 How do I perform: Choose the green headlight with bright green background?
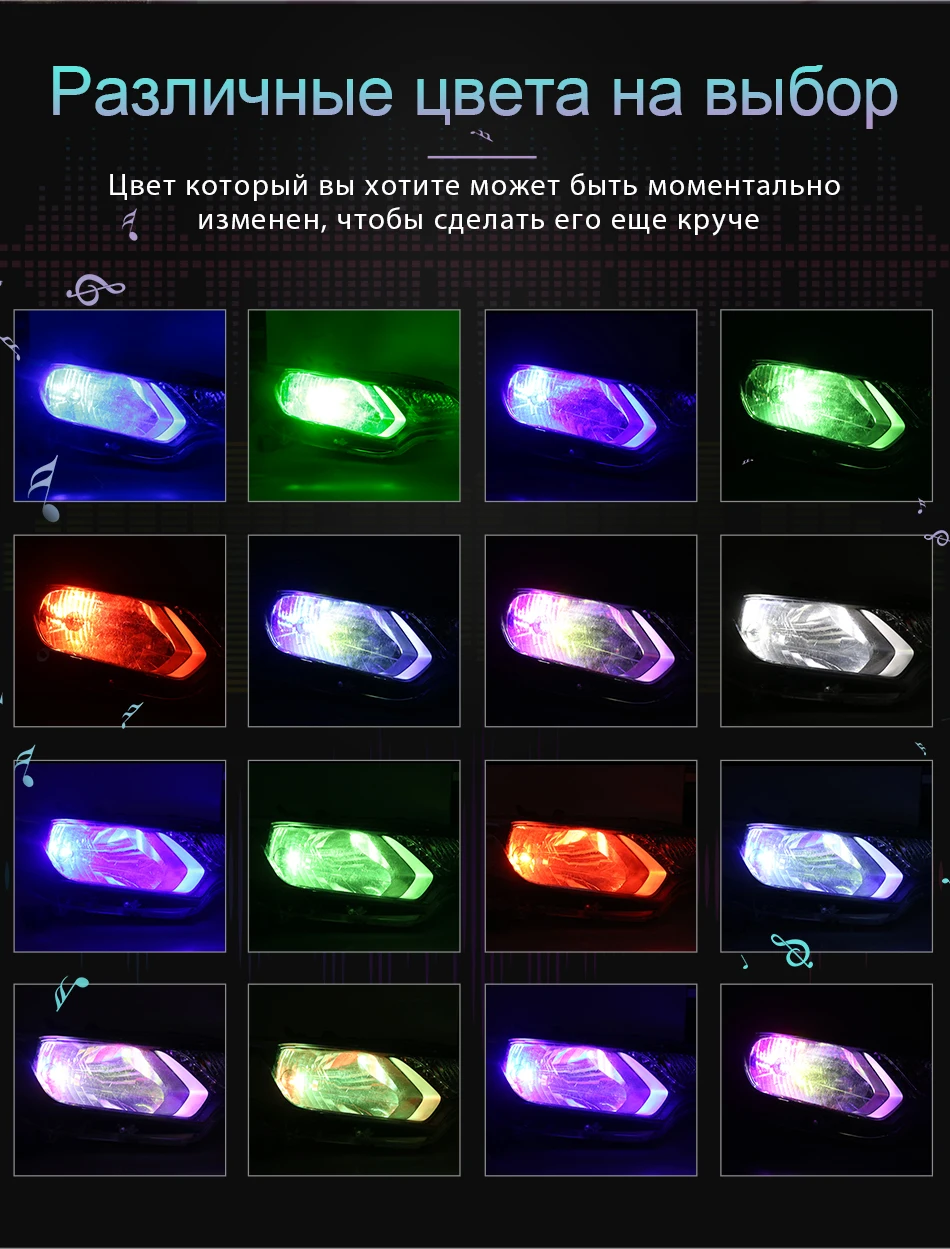coord(354,405)
